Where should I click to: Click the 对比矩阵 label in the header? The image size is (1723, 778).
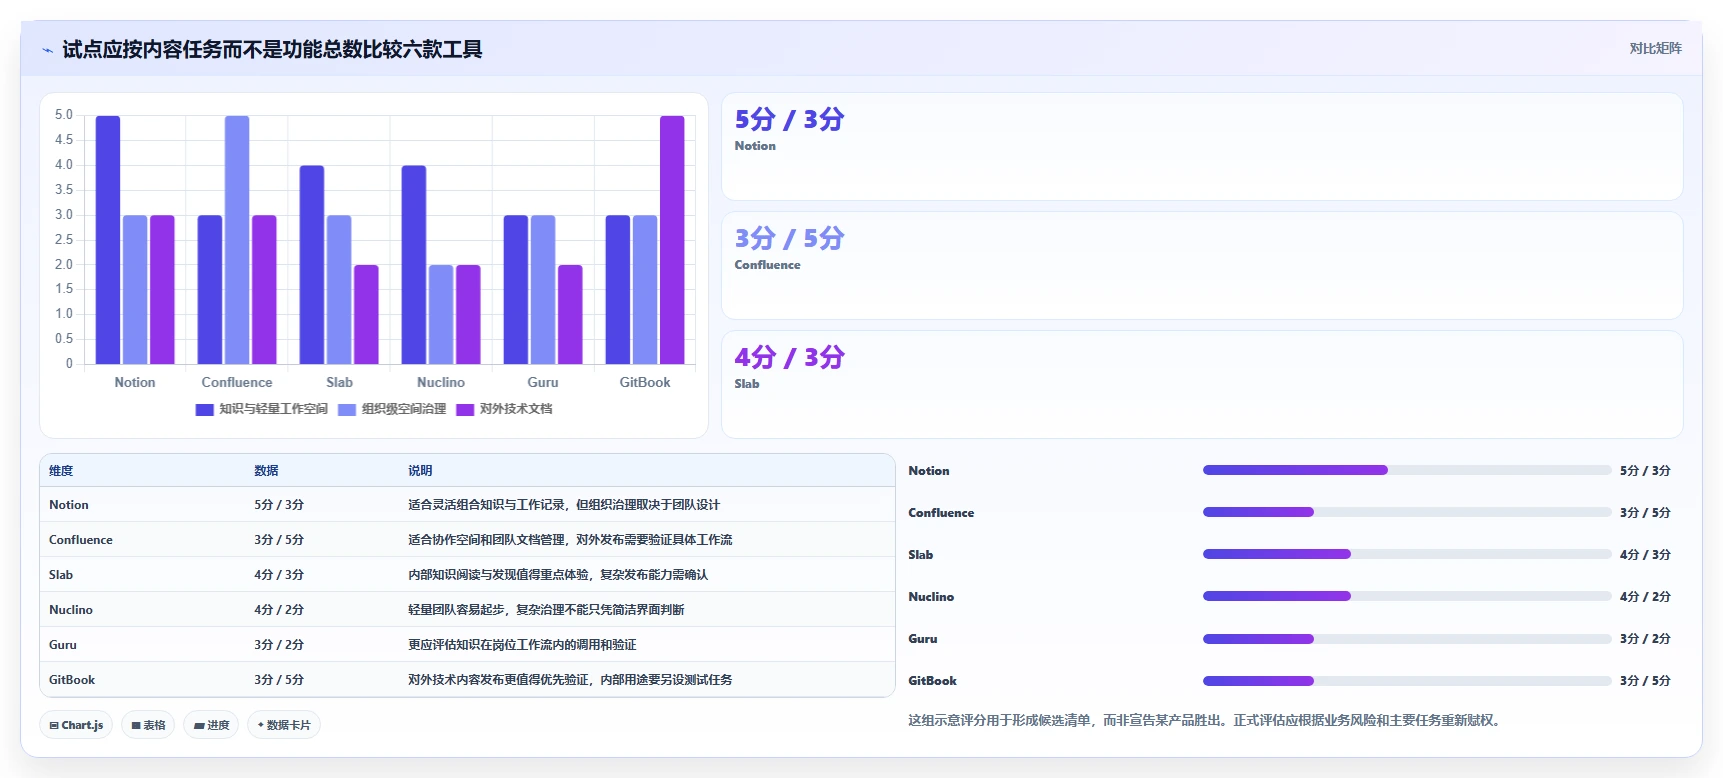(1655, 48)
